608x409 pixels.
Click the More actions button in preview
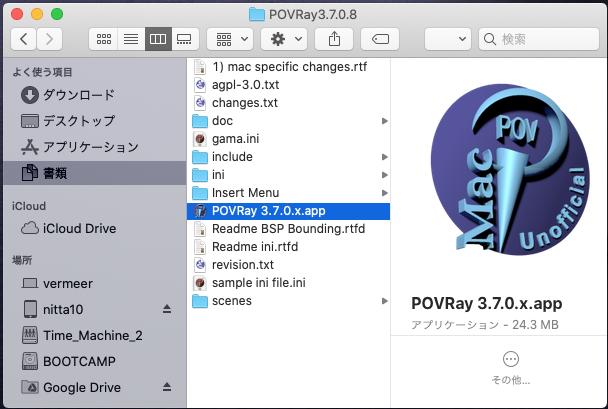click(511, 359)
